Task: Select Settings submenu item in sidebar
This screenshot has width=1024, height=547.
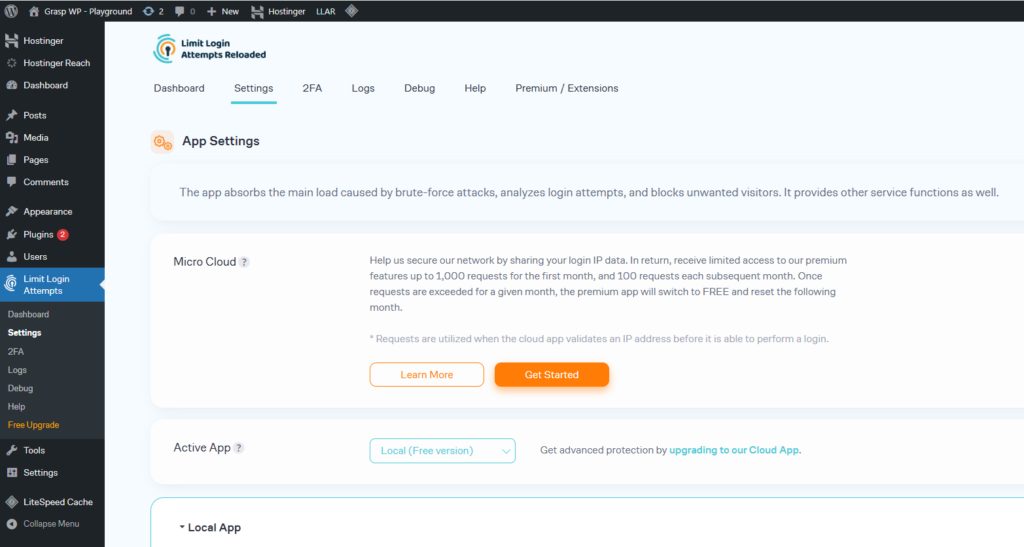Action: [x=25, y=332]
